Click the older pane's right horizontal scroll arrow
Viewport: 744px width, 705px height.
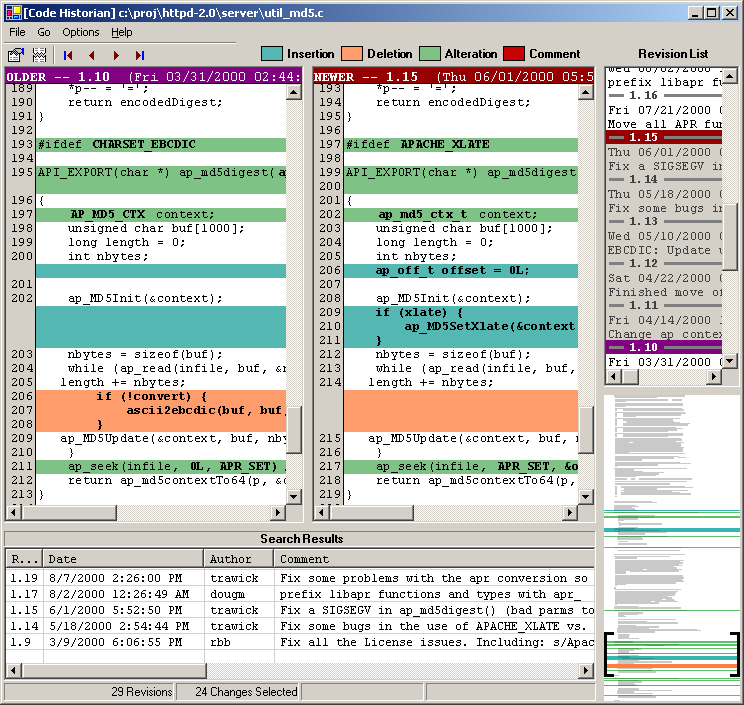tap(278, 512)
